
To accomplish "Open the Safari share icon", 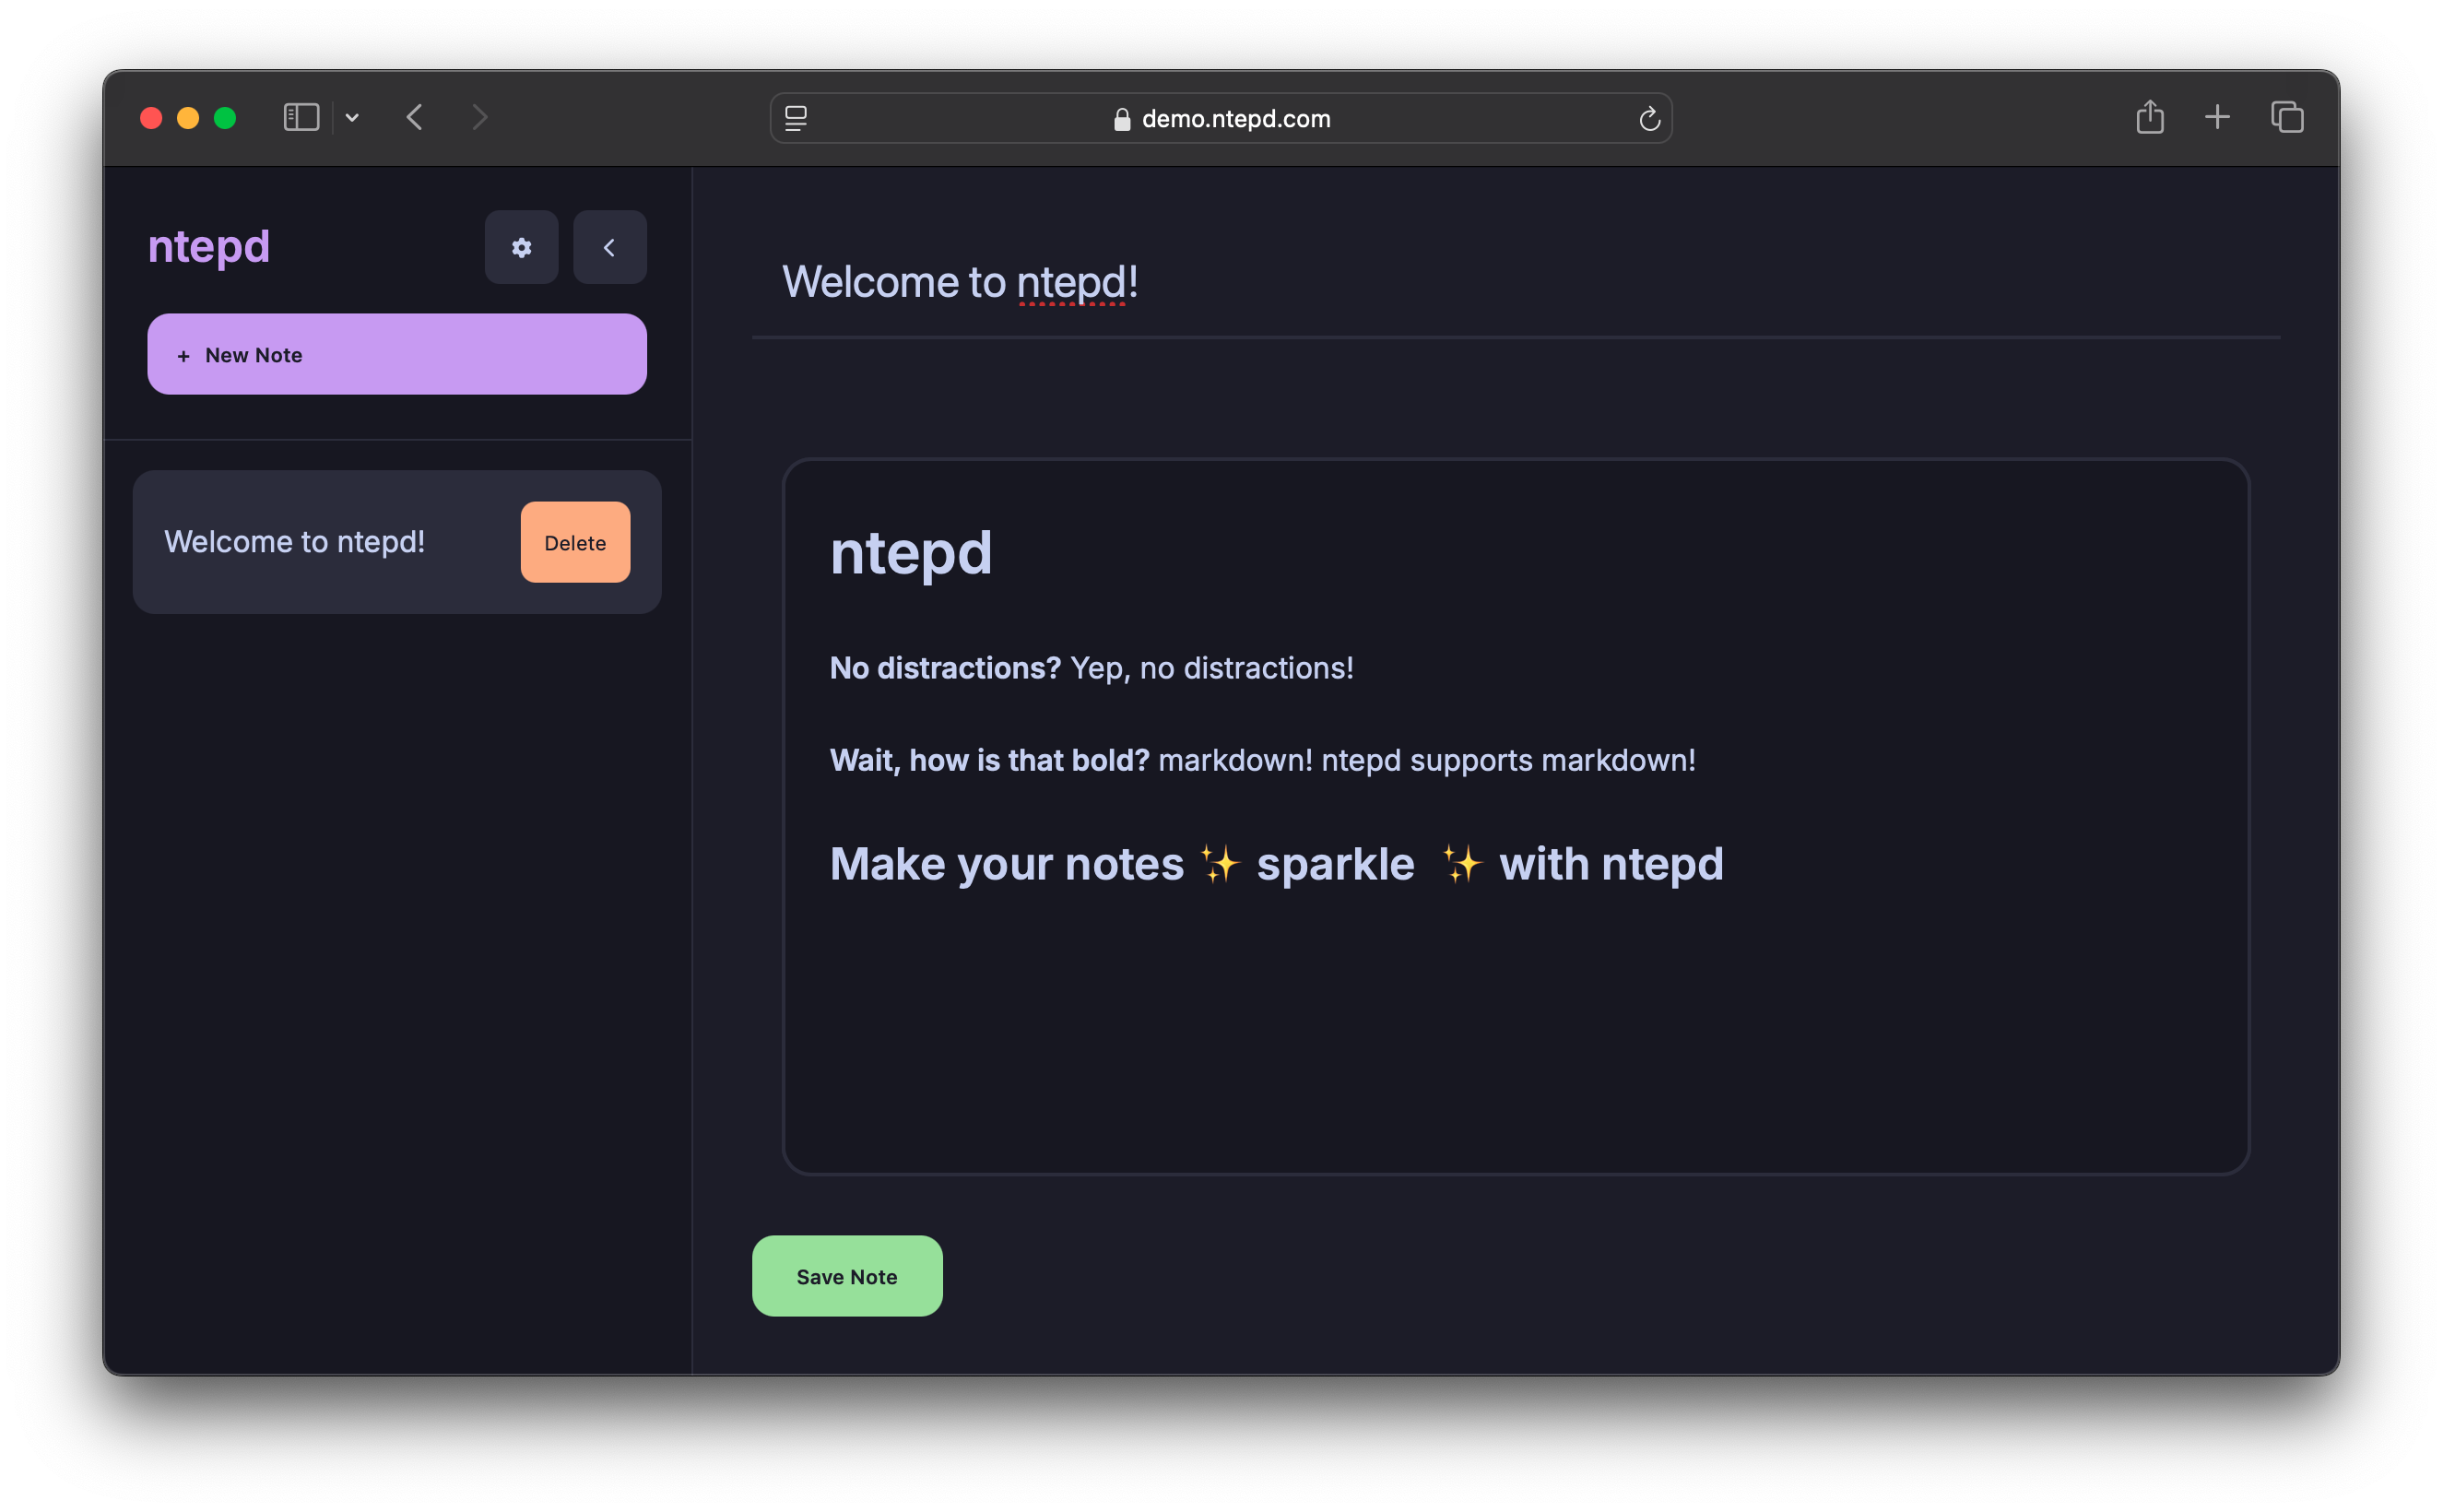I will coord(2149,117).
